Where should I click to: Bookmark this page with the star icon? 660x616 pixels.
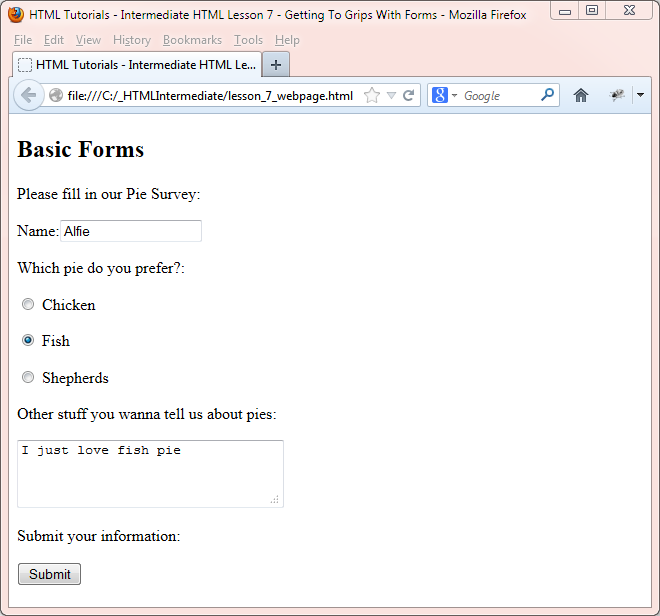372,96
